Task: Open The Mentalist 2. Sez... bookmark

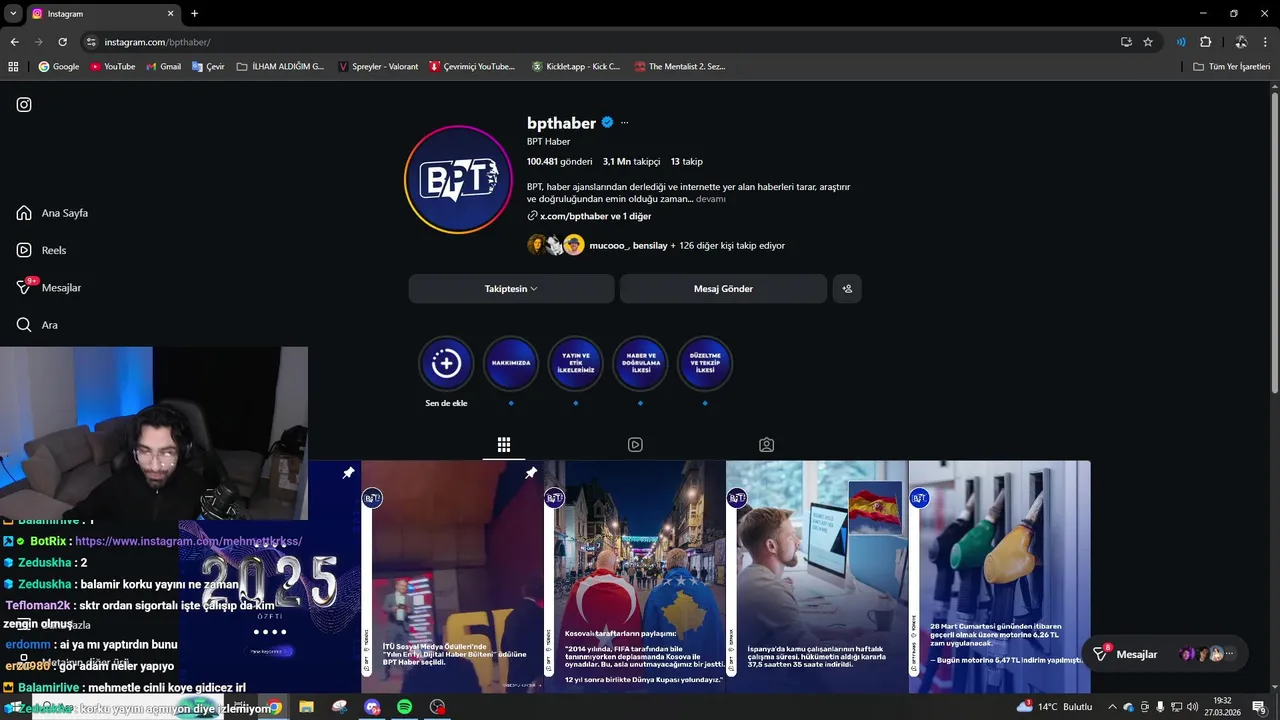Action: pos(680,66)
